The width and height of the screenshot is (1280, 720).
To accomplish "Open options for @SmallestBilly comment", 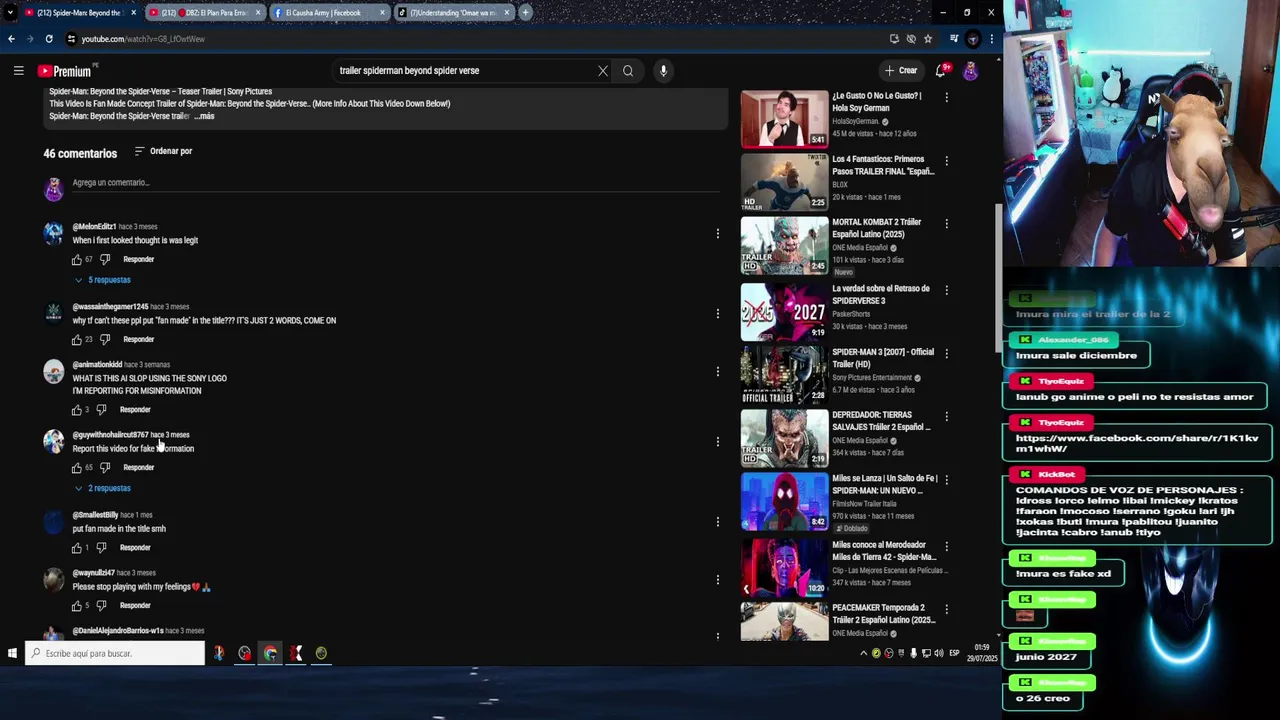I will tap(717, 521).
